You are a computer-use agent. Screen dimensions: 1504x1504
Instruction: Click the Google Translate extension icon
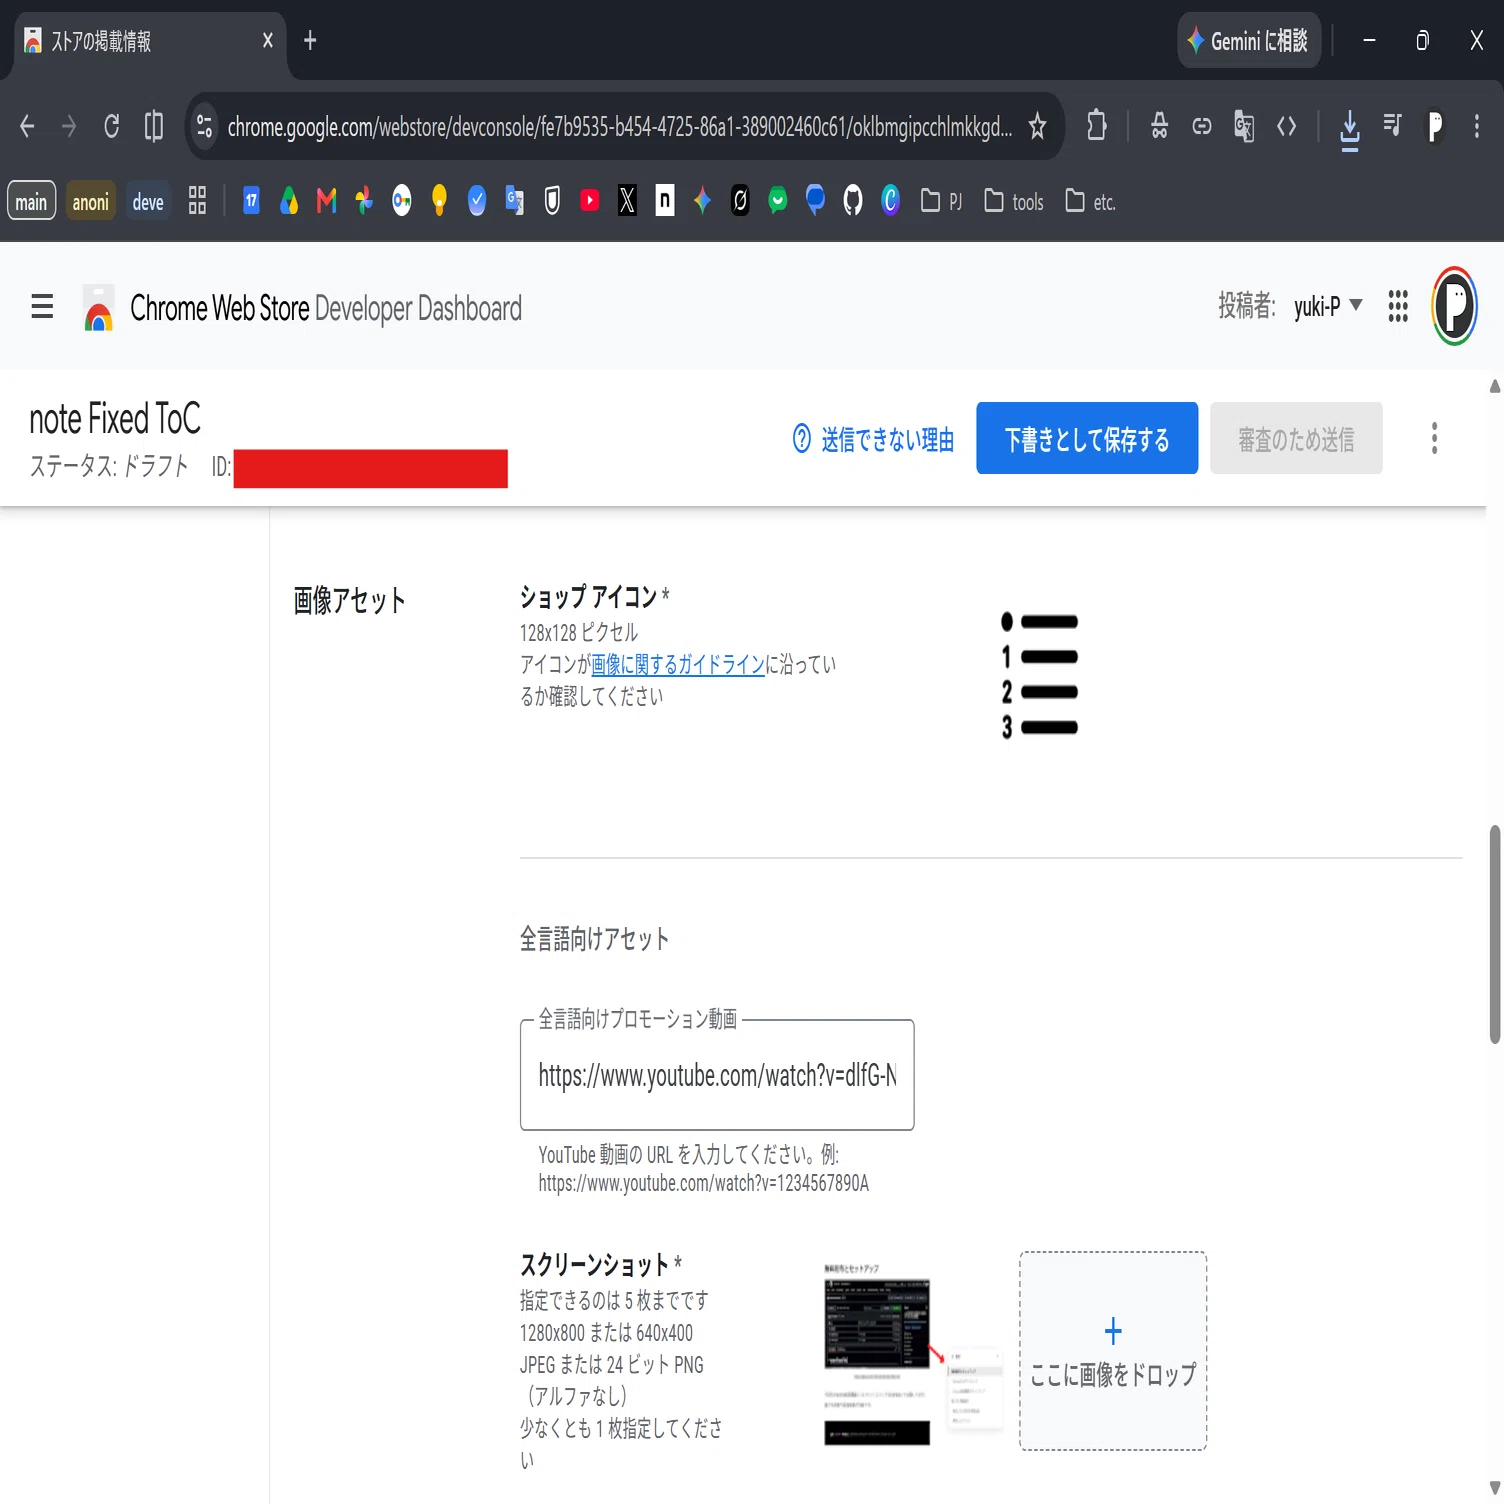point(1244,126)
